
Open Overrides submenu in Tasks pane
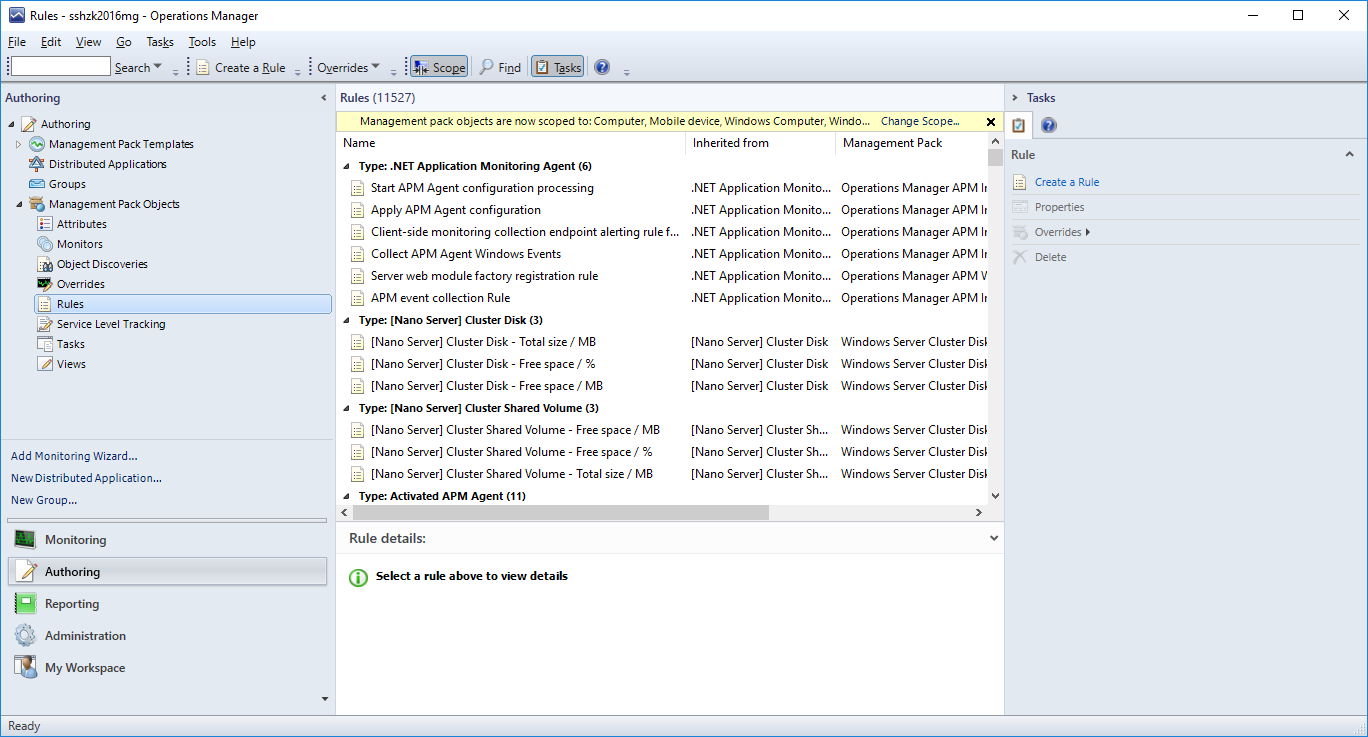(x=1062, y=232)
